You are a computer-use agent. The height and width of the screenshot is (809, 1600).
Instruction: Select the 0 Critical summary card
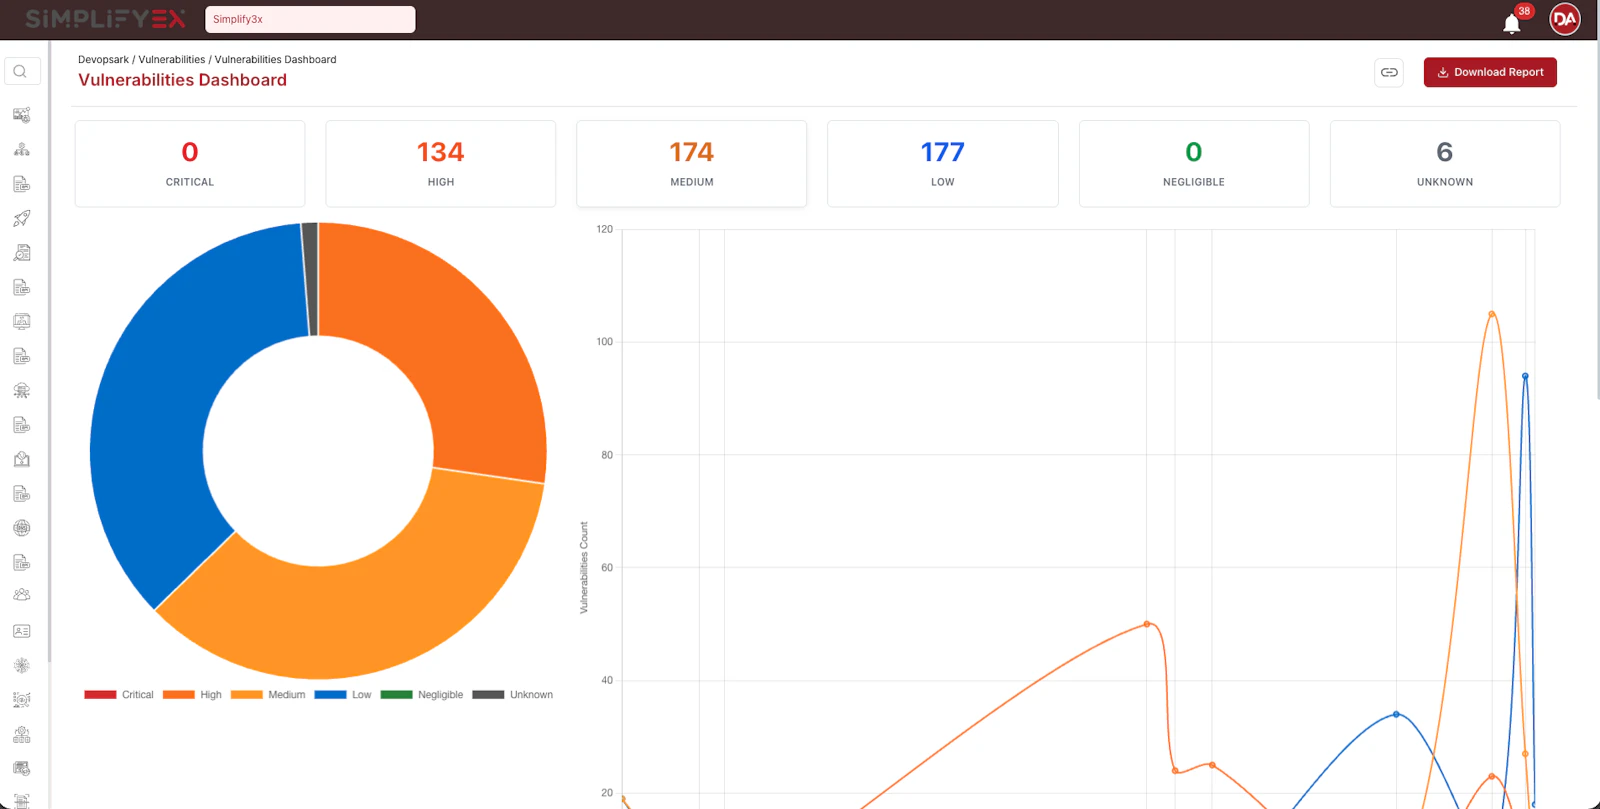pyautogui.click(x=190, y=164)
